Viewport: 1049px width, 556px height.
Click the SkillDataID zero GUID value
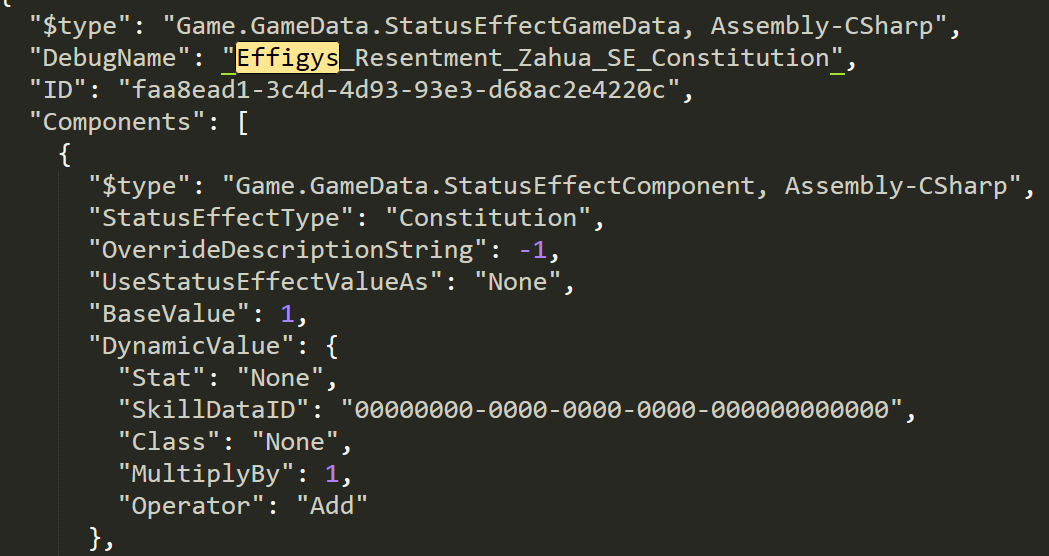622,409
